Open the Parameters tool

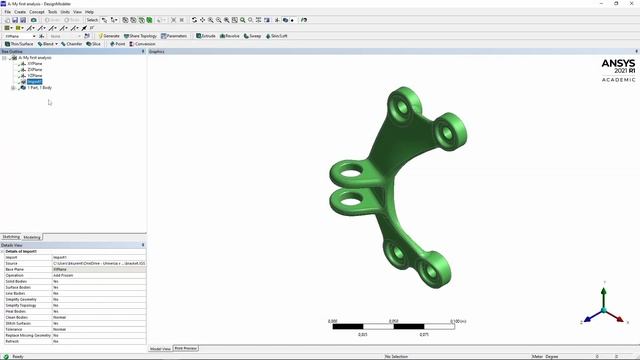pos(174,36)
